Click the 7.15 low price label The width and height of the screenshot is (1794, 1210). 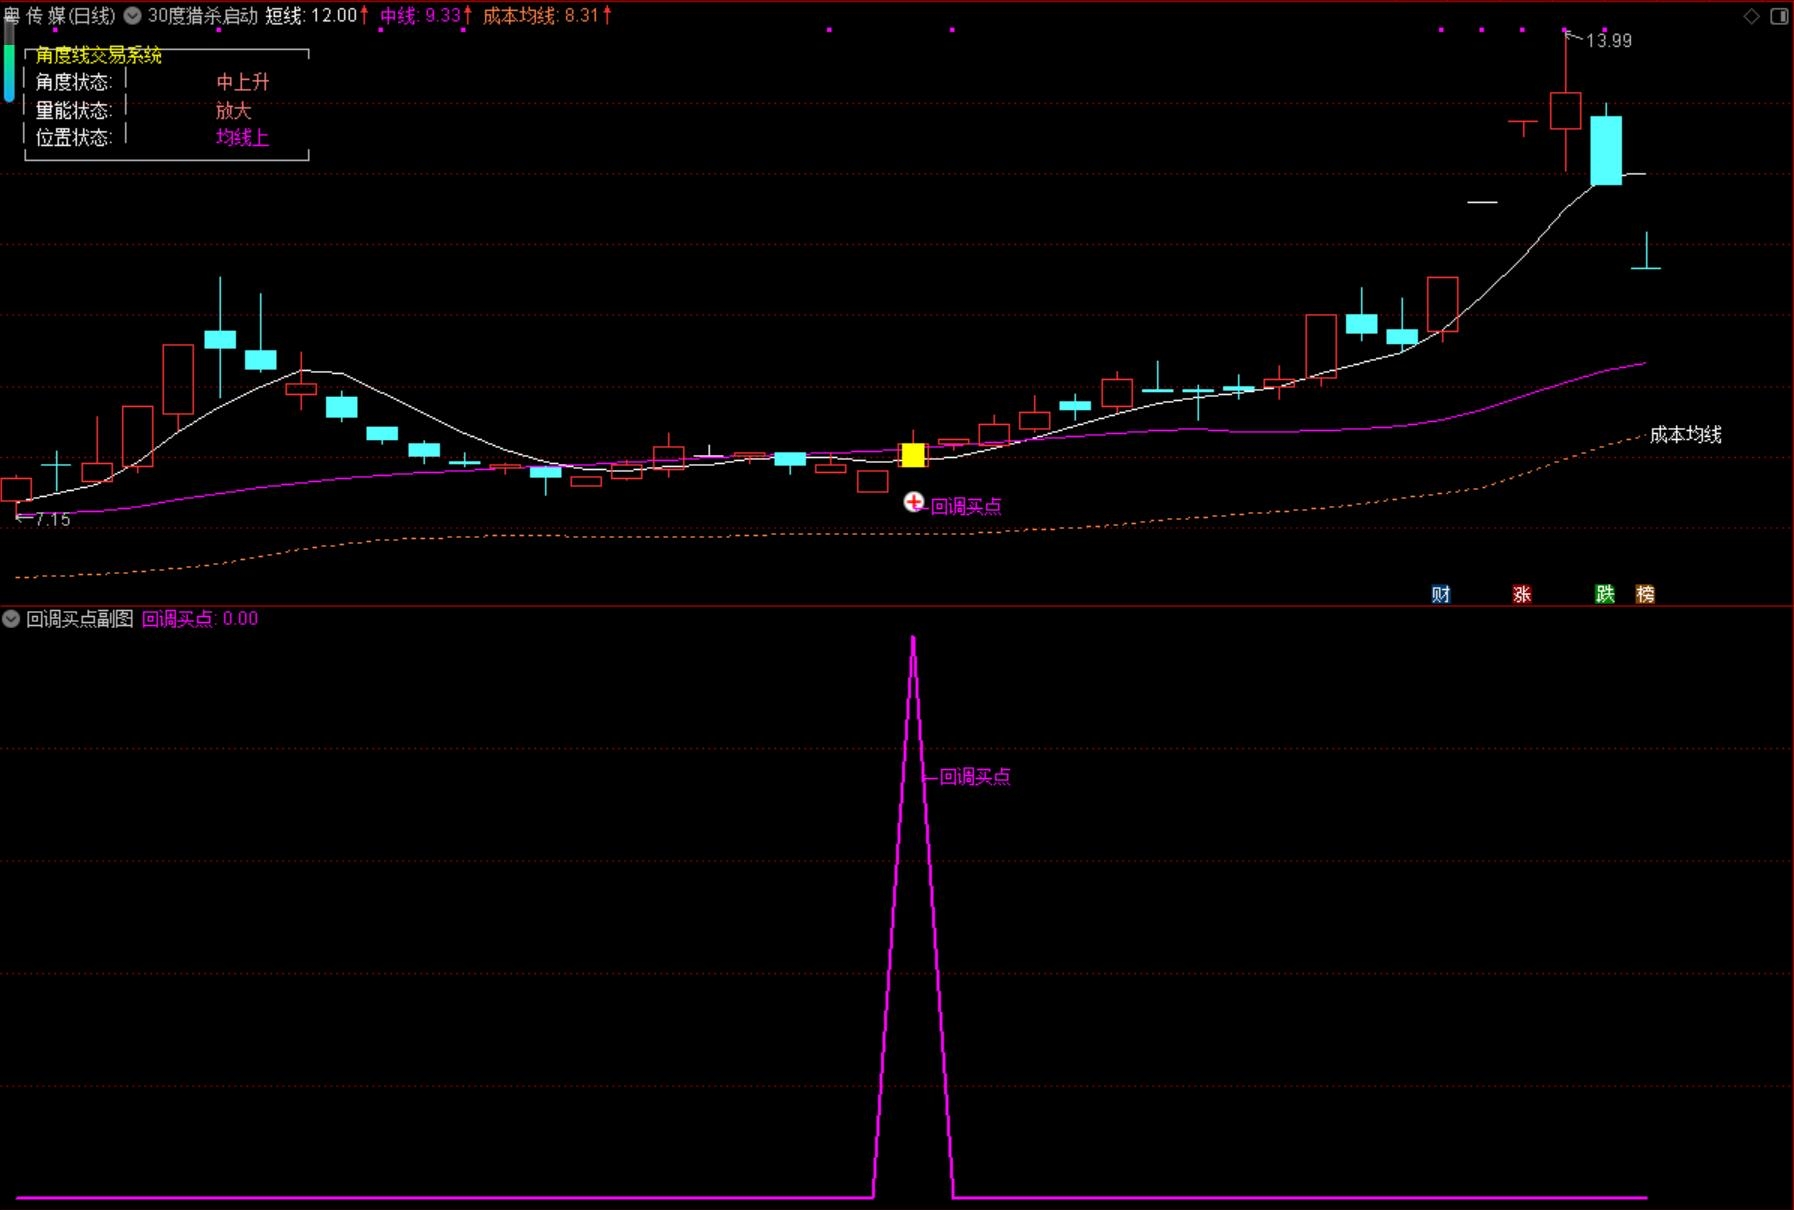coord(52,520)
